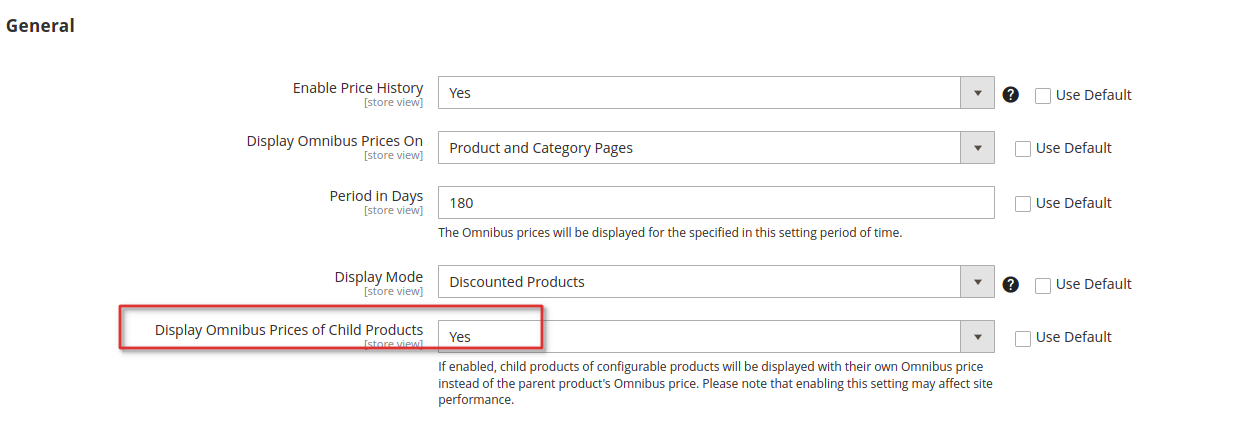
Task: Click the Display Mode label text
Action: point(379,277)
